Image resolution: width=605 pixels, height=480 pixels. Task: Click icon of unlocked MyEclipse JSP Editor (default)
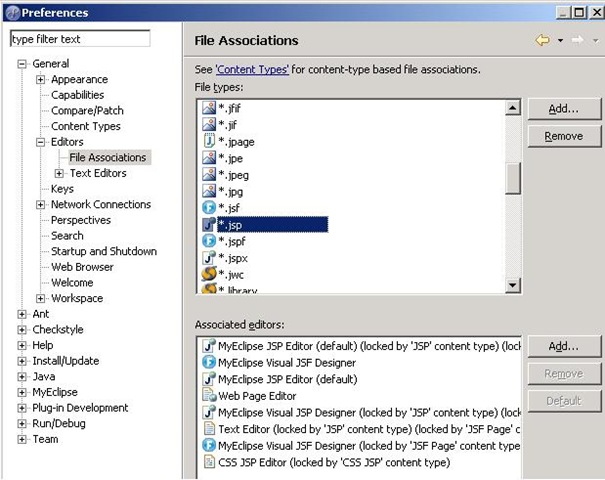tap(209, 379)
